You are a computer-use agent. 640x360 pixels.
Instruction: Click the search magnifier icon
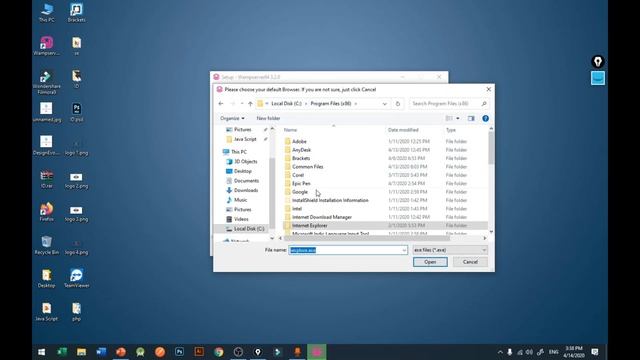tap(484, 104)
